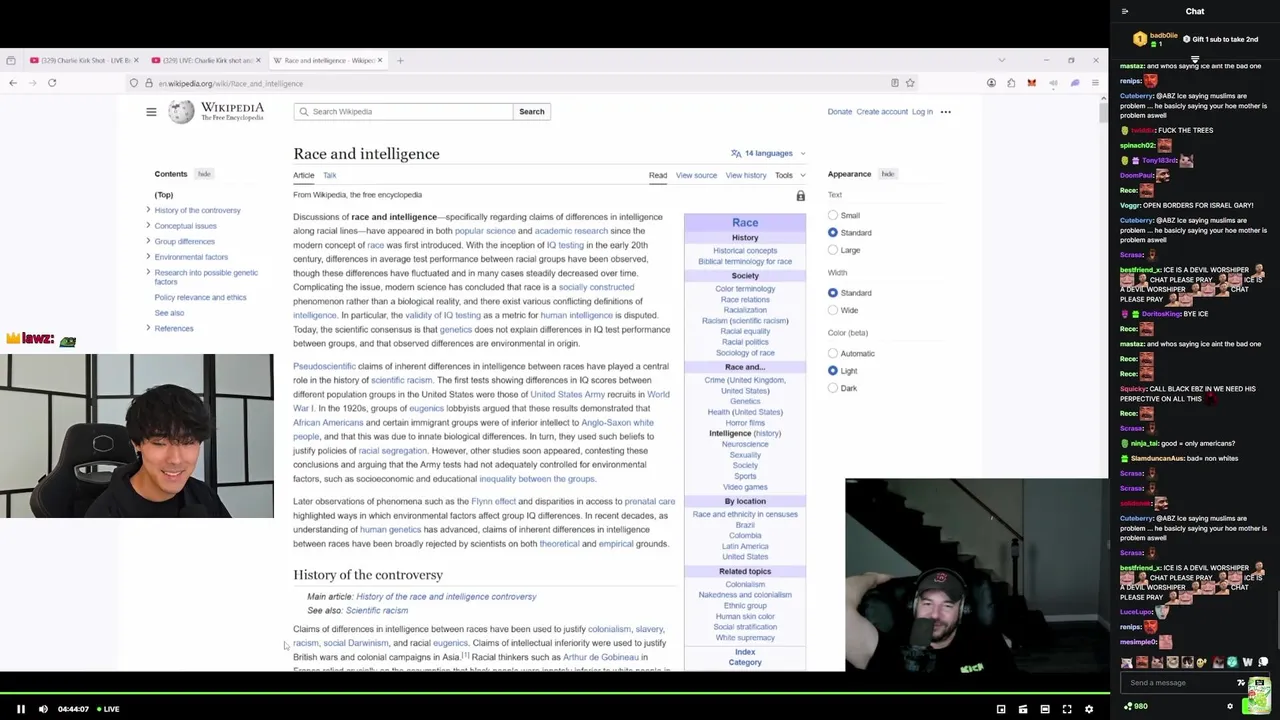
Task: Select the Article tab
Action: tap(303, 175)
